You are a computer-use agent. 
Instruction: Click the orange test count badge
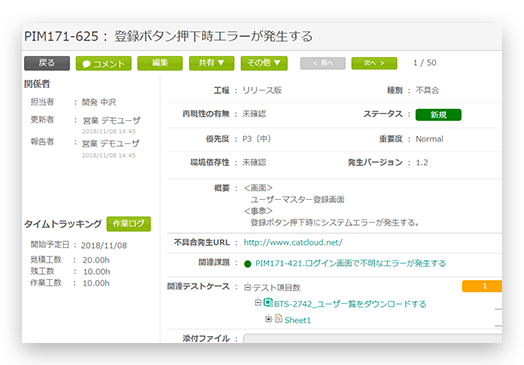(x=482, y=286)
